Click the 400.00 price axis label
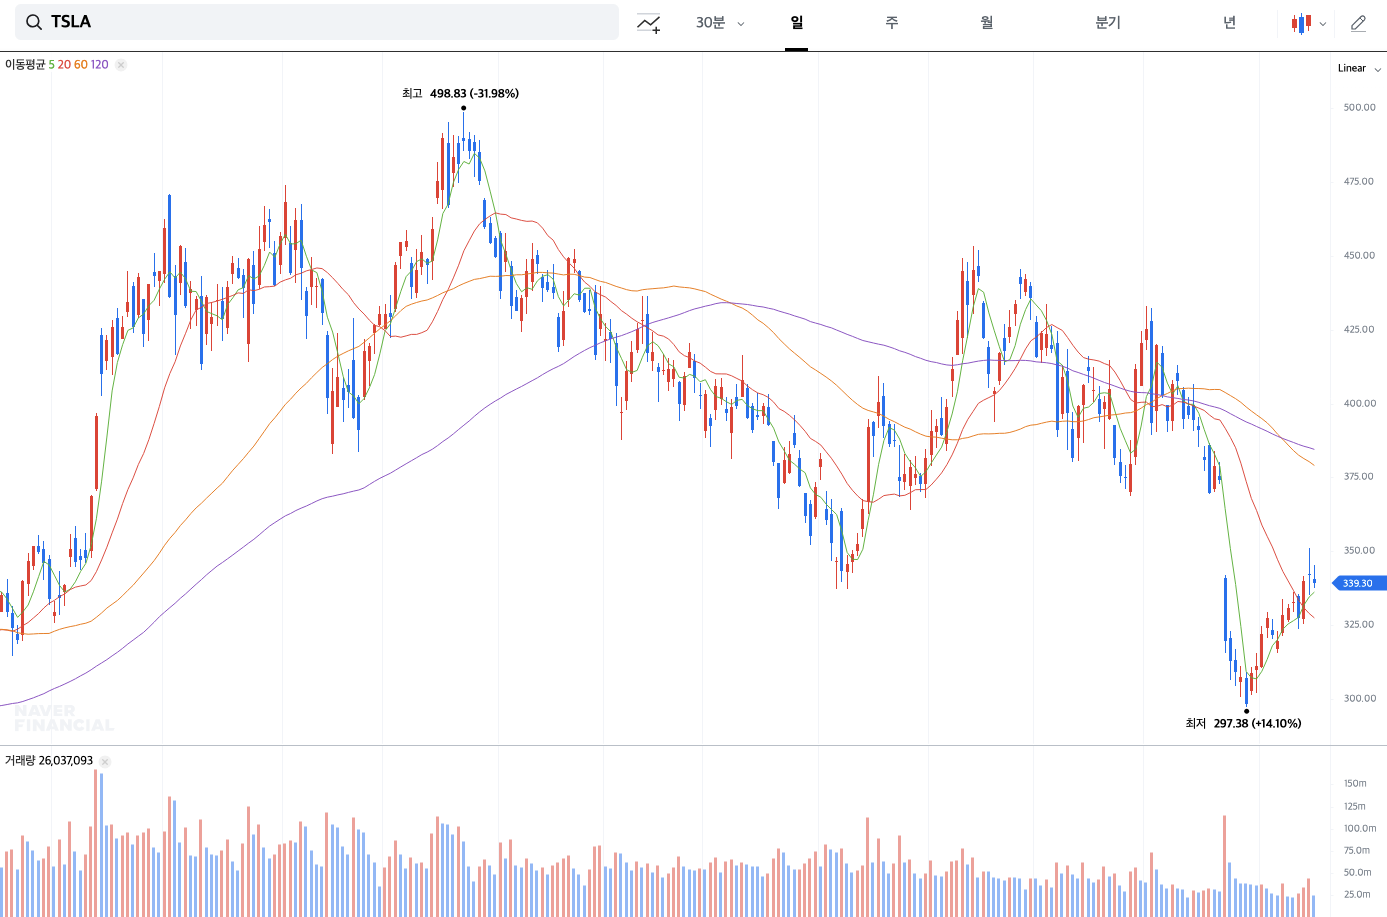 [1360, 403]
